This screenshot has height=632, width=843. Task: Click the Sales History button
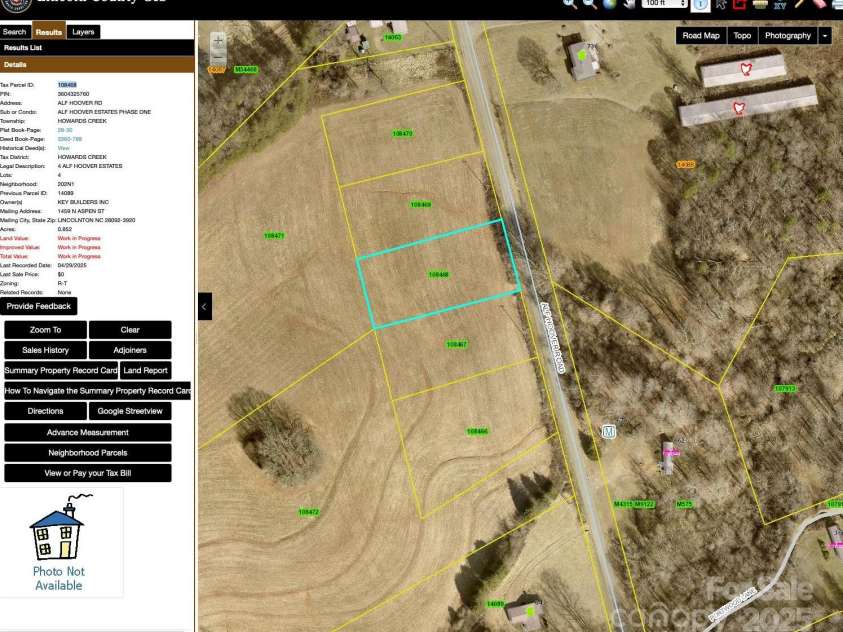coord(46,350)
